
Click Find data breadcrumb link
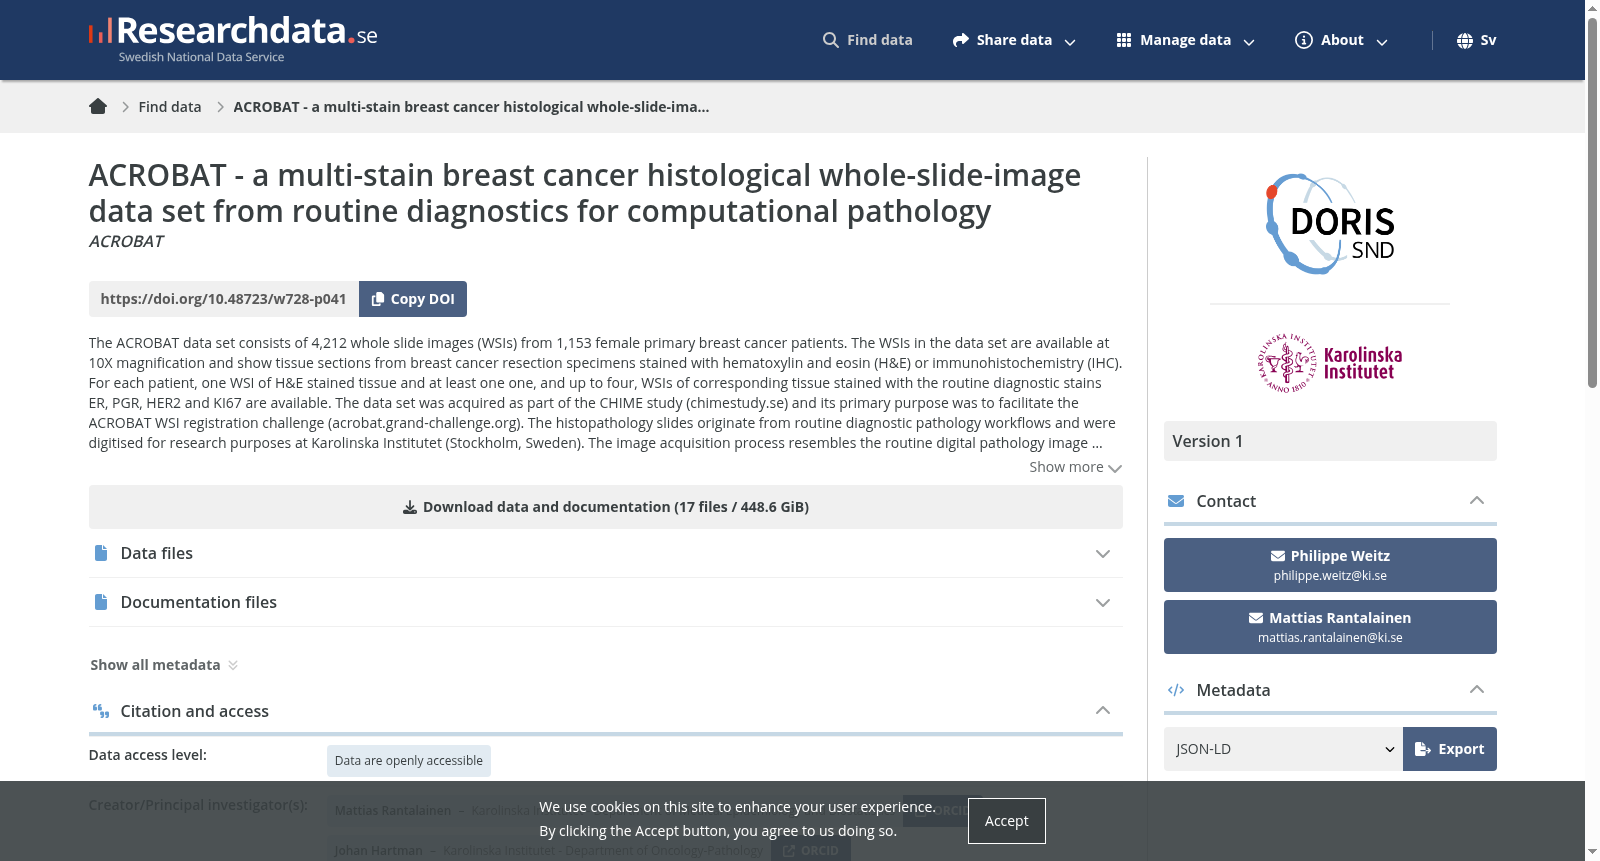[x=170, y=107]
